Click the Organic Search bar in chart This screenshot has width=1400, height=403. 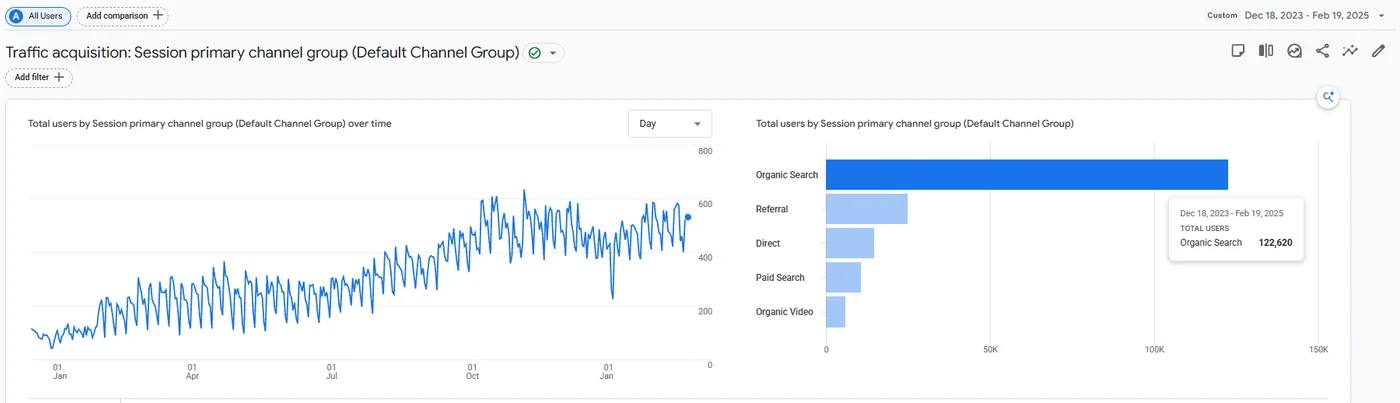coord(1026,175)
